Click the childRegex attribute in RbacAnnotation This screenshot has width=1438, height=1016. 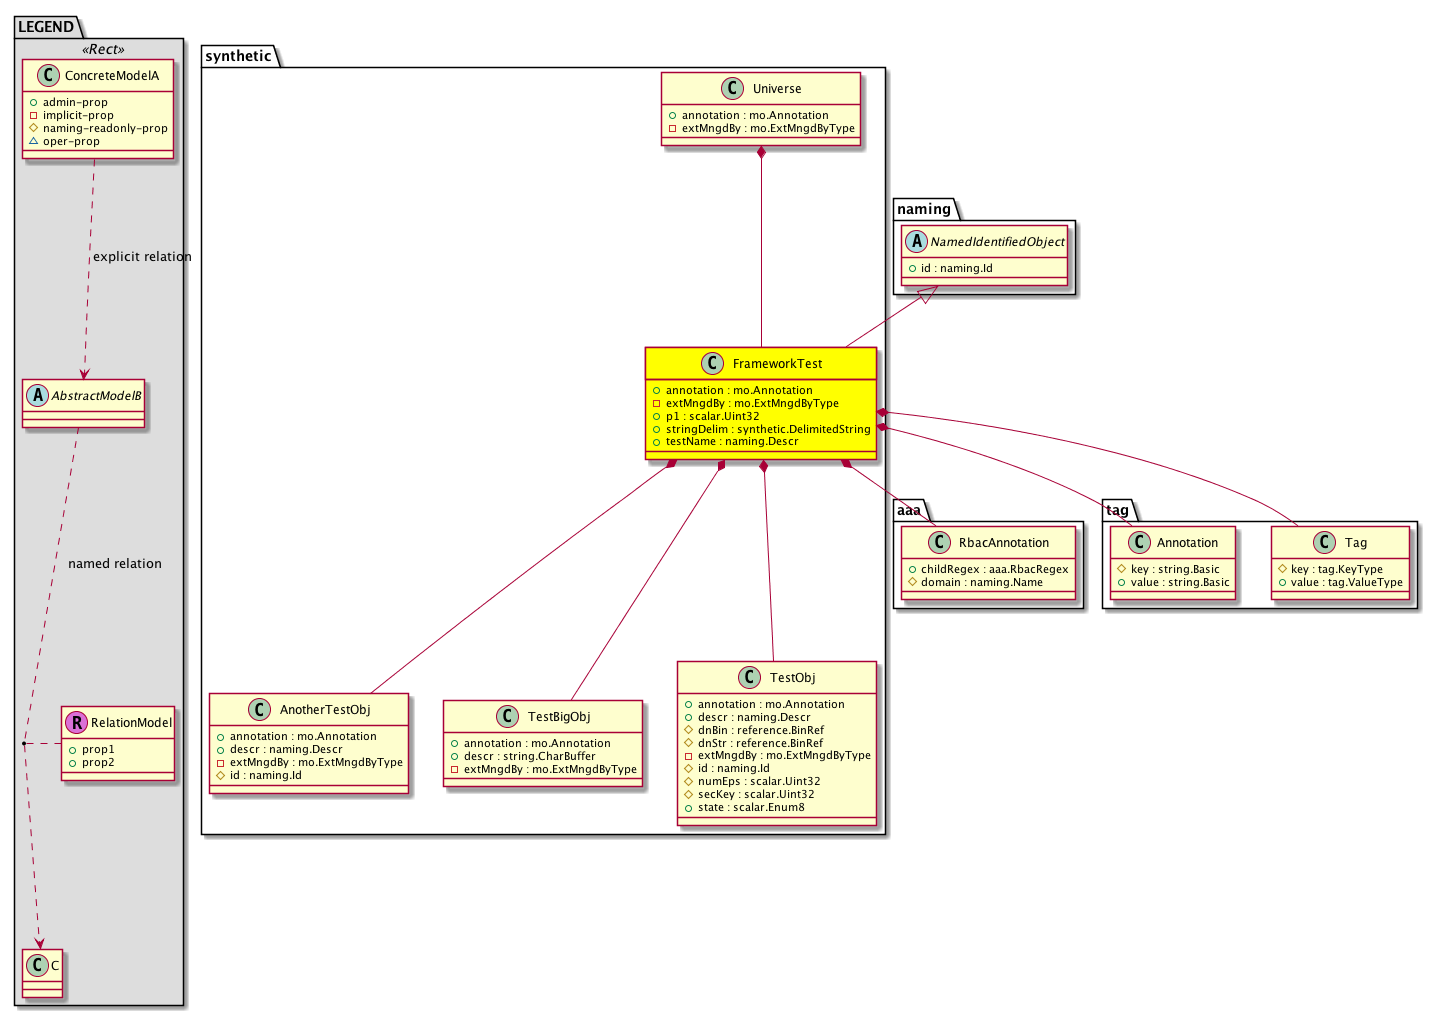tap(988, 569)
